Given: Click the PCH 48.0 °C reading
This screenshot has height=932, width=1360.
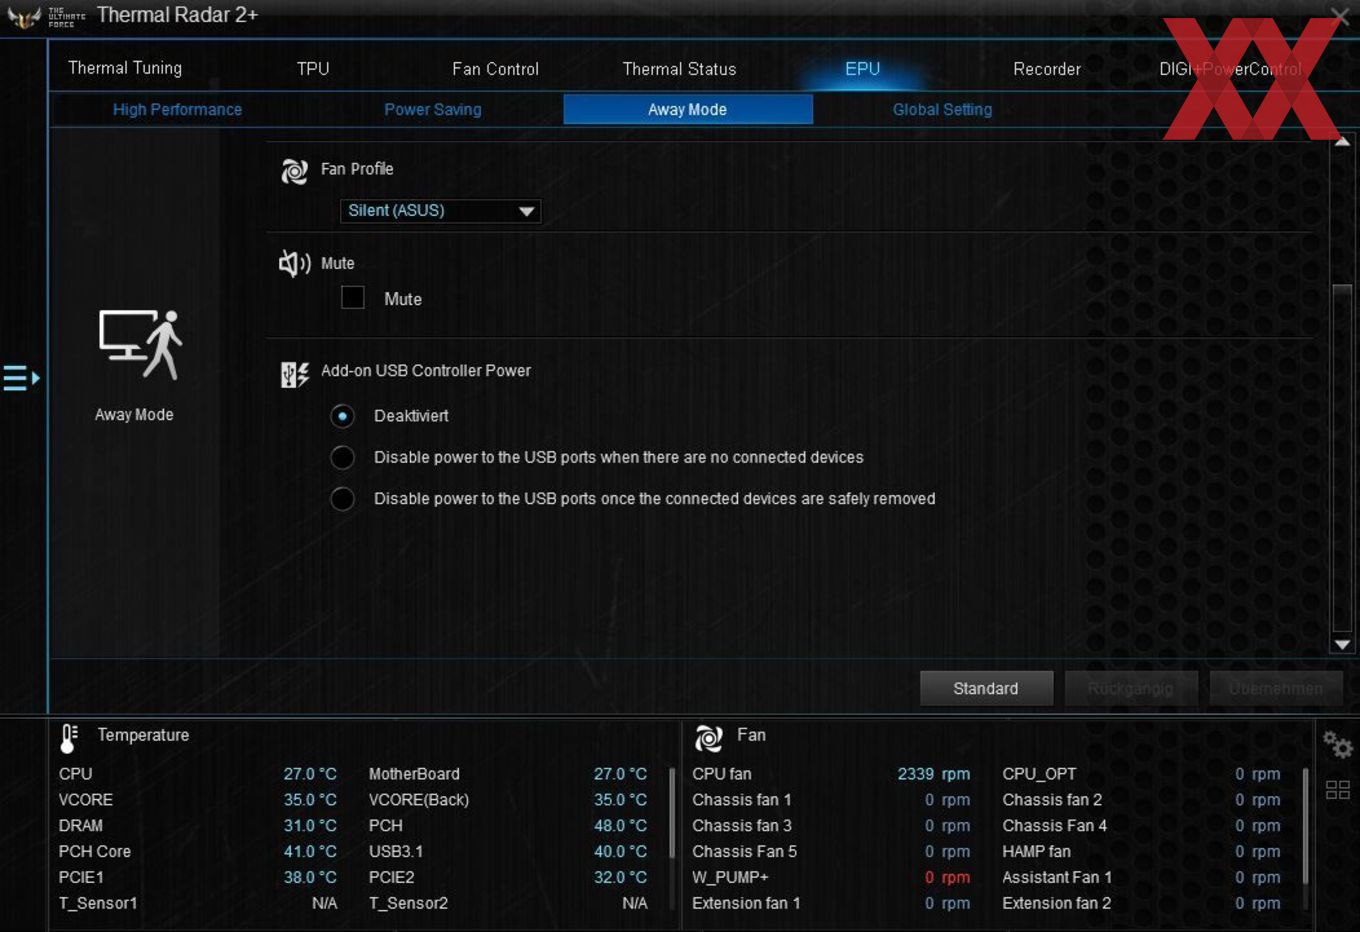Looking at the screenshot, I should point(620,826).
